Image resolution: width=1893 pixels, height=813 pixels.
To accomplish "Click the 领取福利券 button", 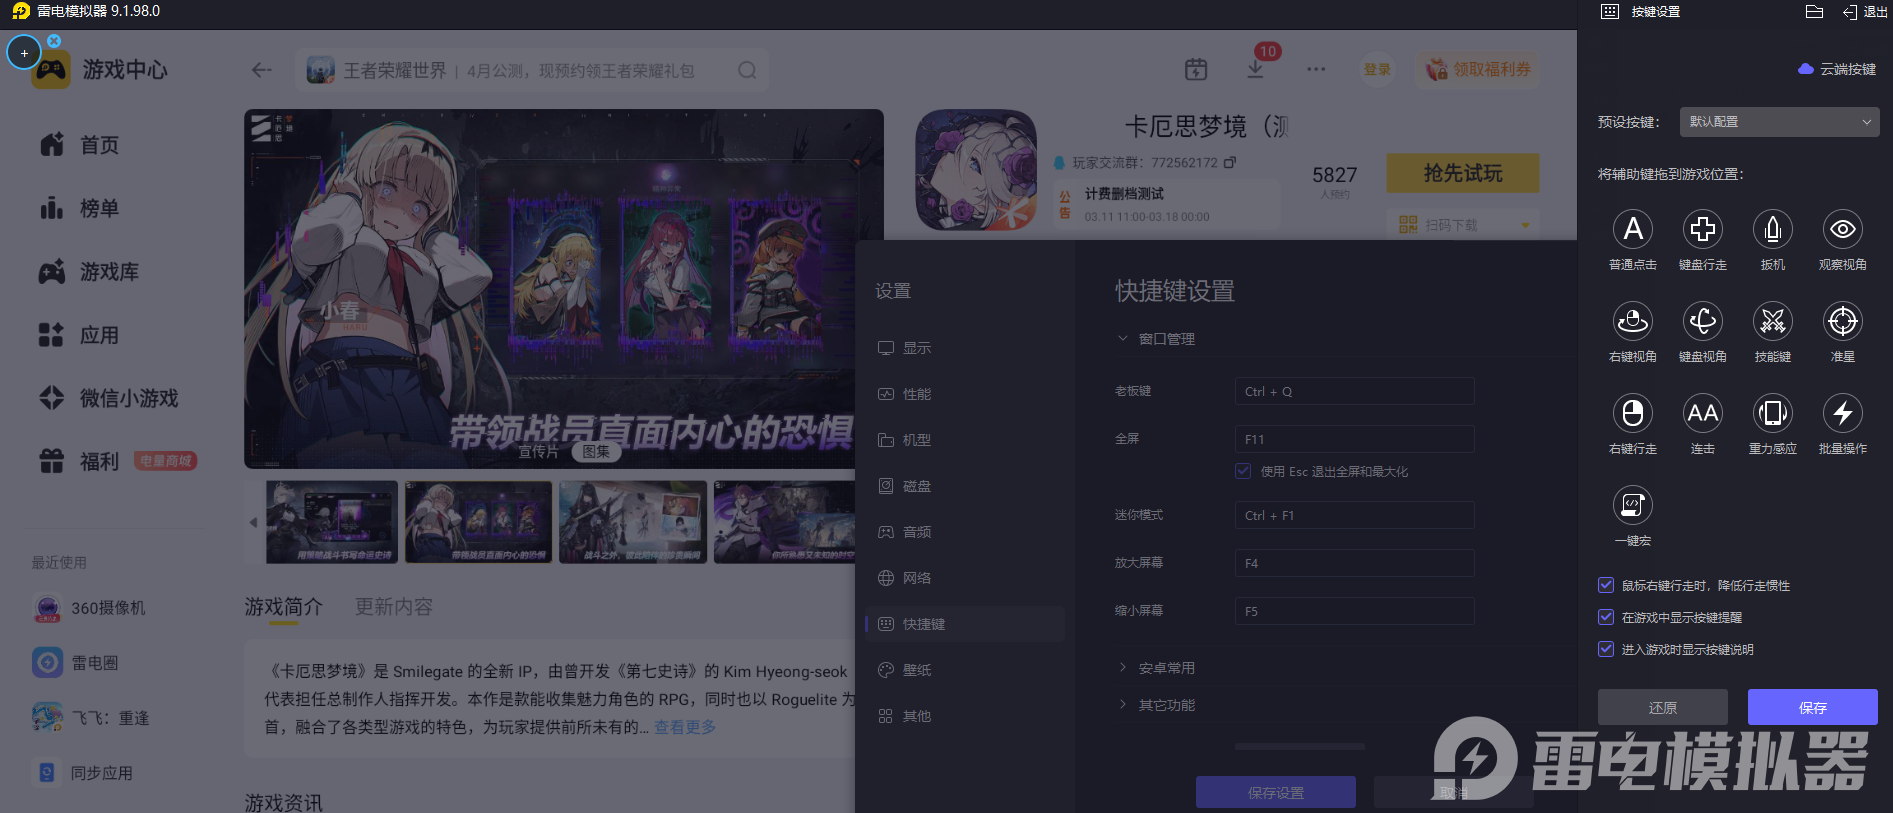I will [1478, 69].
